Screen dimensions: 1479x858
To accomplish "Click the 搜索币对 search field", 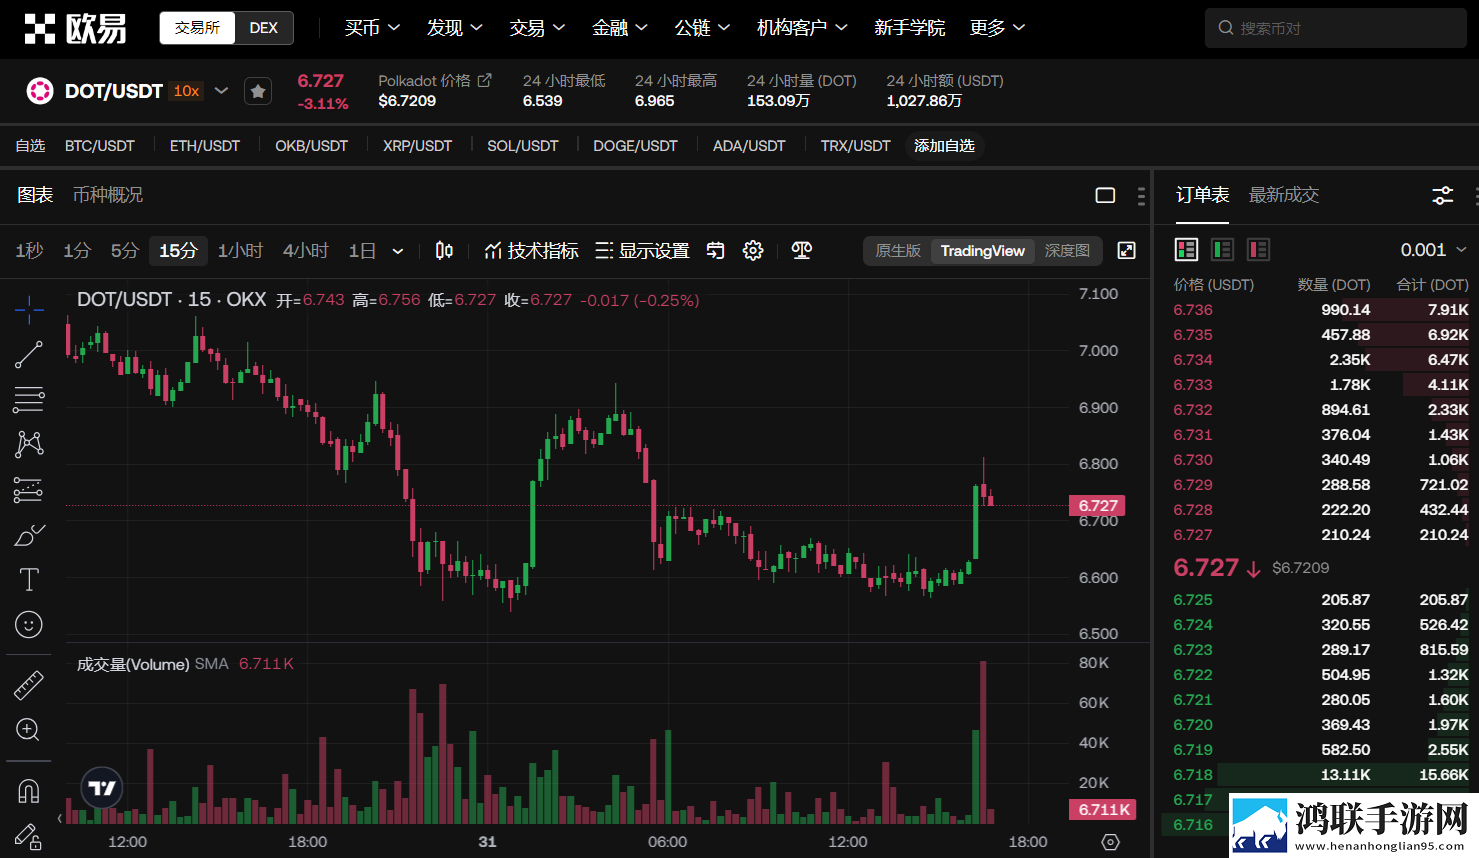I will coord(1336,28).
